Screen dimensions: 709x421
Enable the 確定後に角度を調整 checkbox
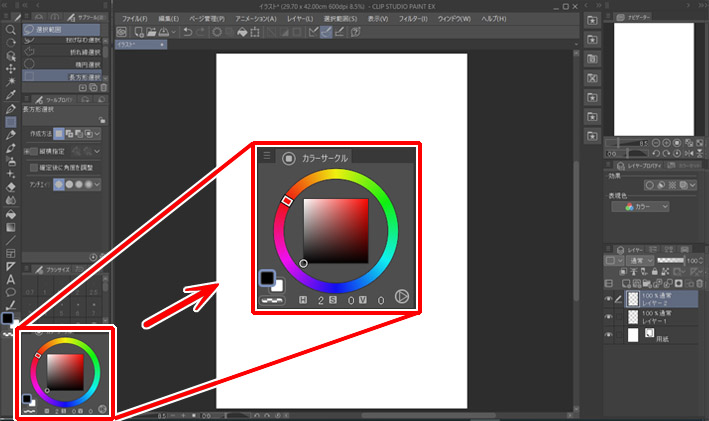(x=33, y=167)
